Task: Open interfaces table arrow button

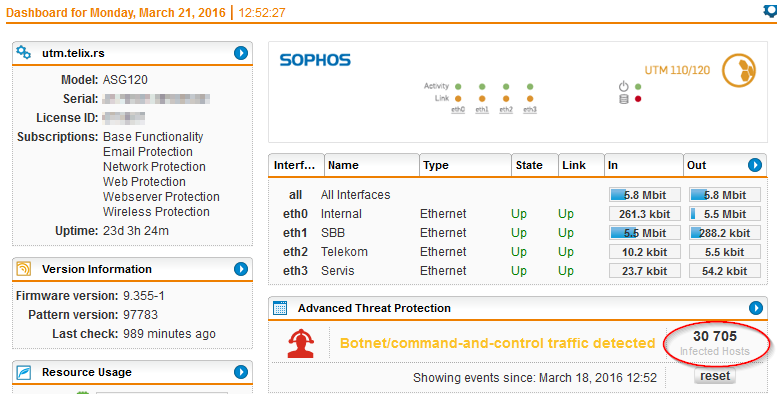Action: (x=755, y=165)
